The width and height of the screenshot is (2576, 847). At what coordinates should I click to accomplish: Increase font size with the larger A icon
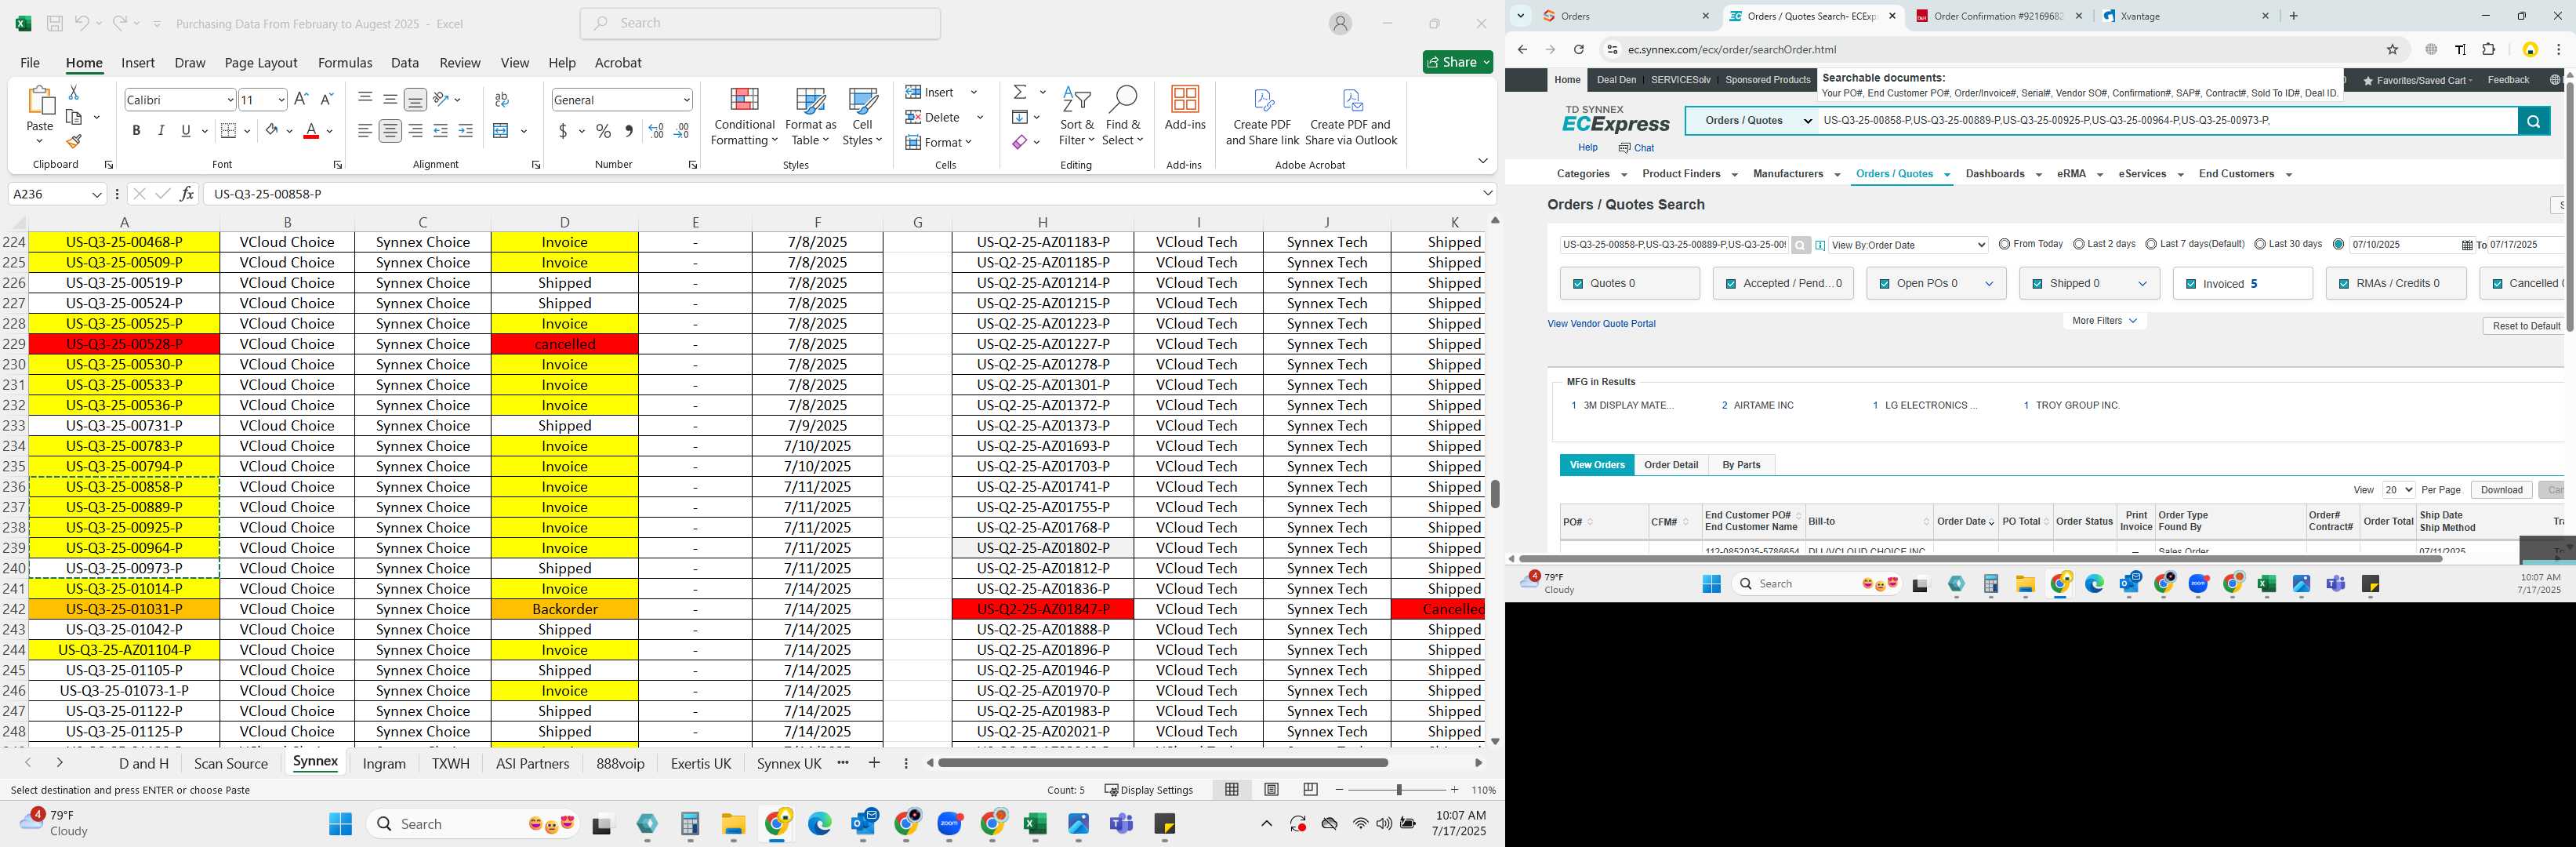[301, 99]
